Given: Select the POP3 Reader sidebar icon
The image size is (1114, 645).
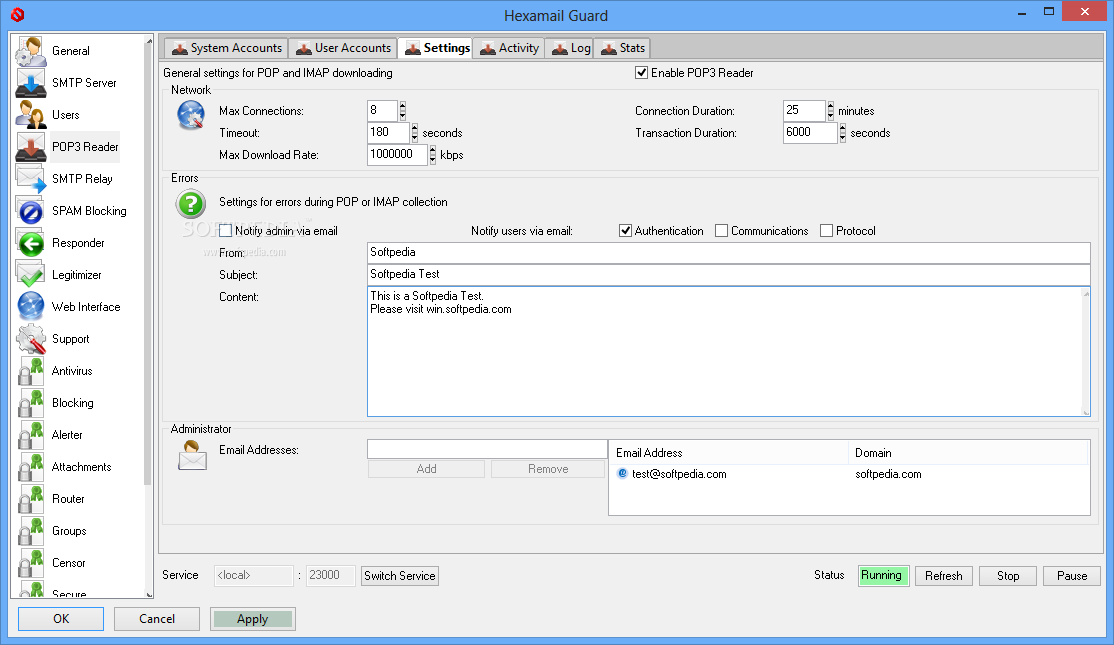Looking at the screenshot, I should click(x=31, y=147).
